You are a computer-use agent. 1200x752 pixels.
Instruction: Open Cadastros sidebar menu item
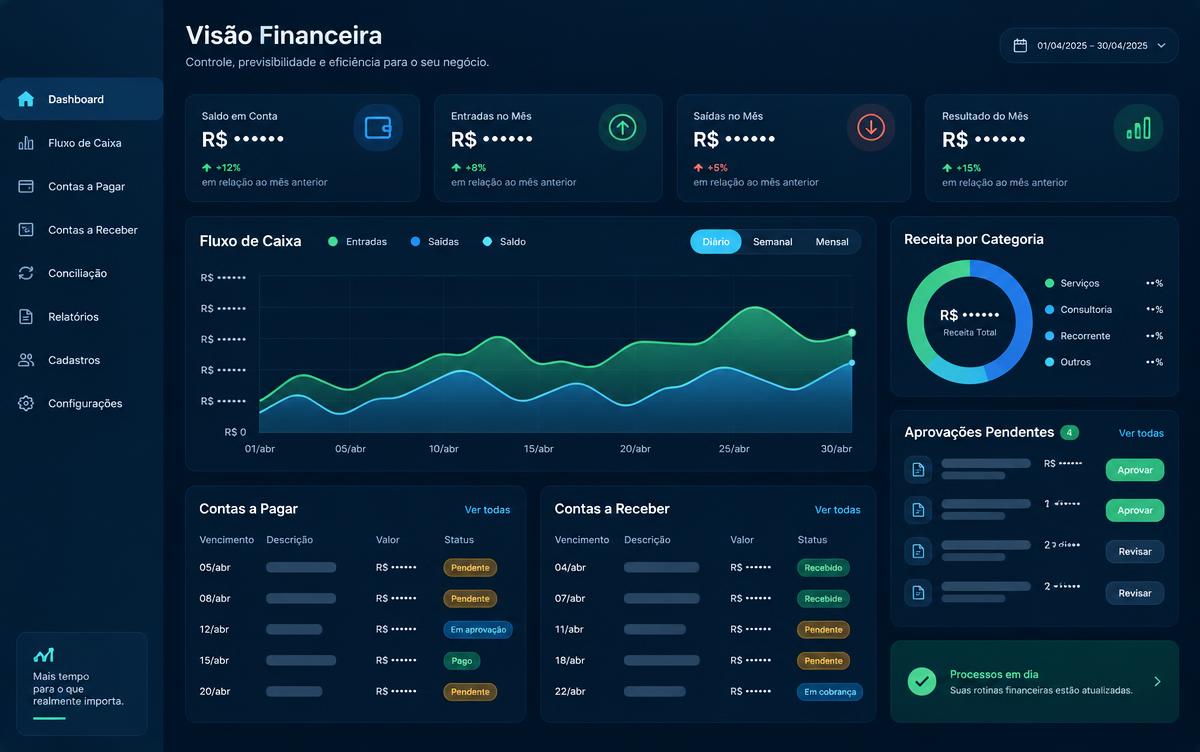coord(81,360)
